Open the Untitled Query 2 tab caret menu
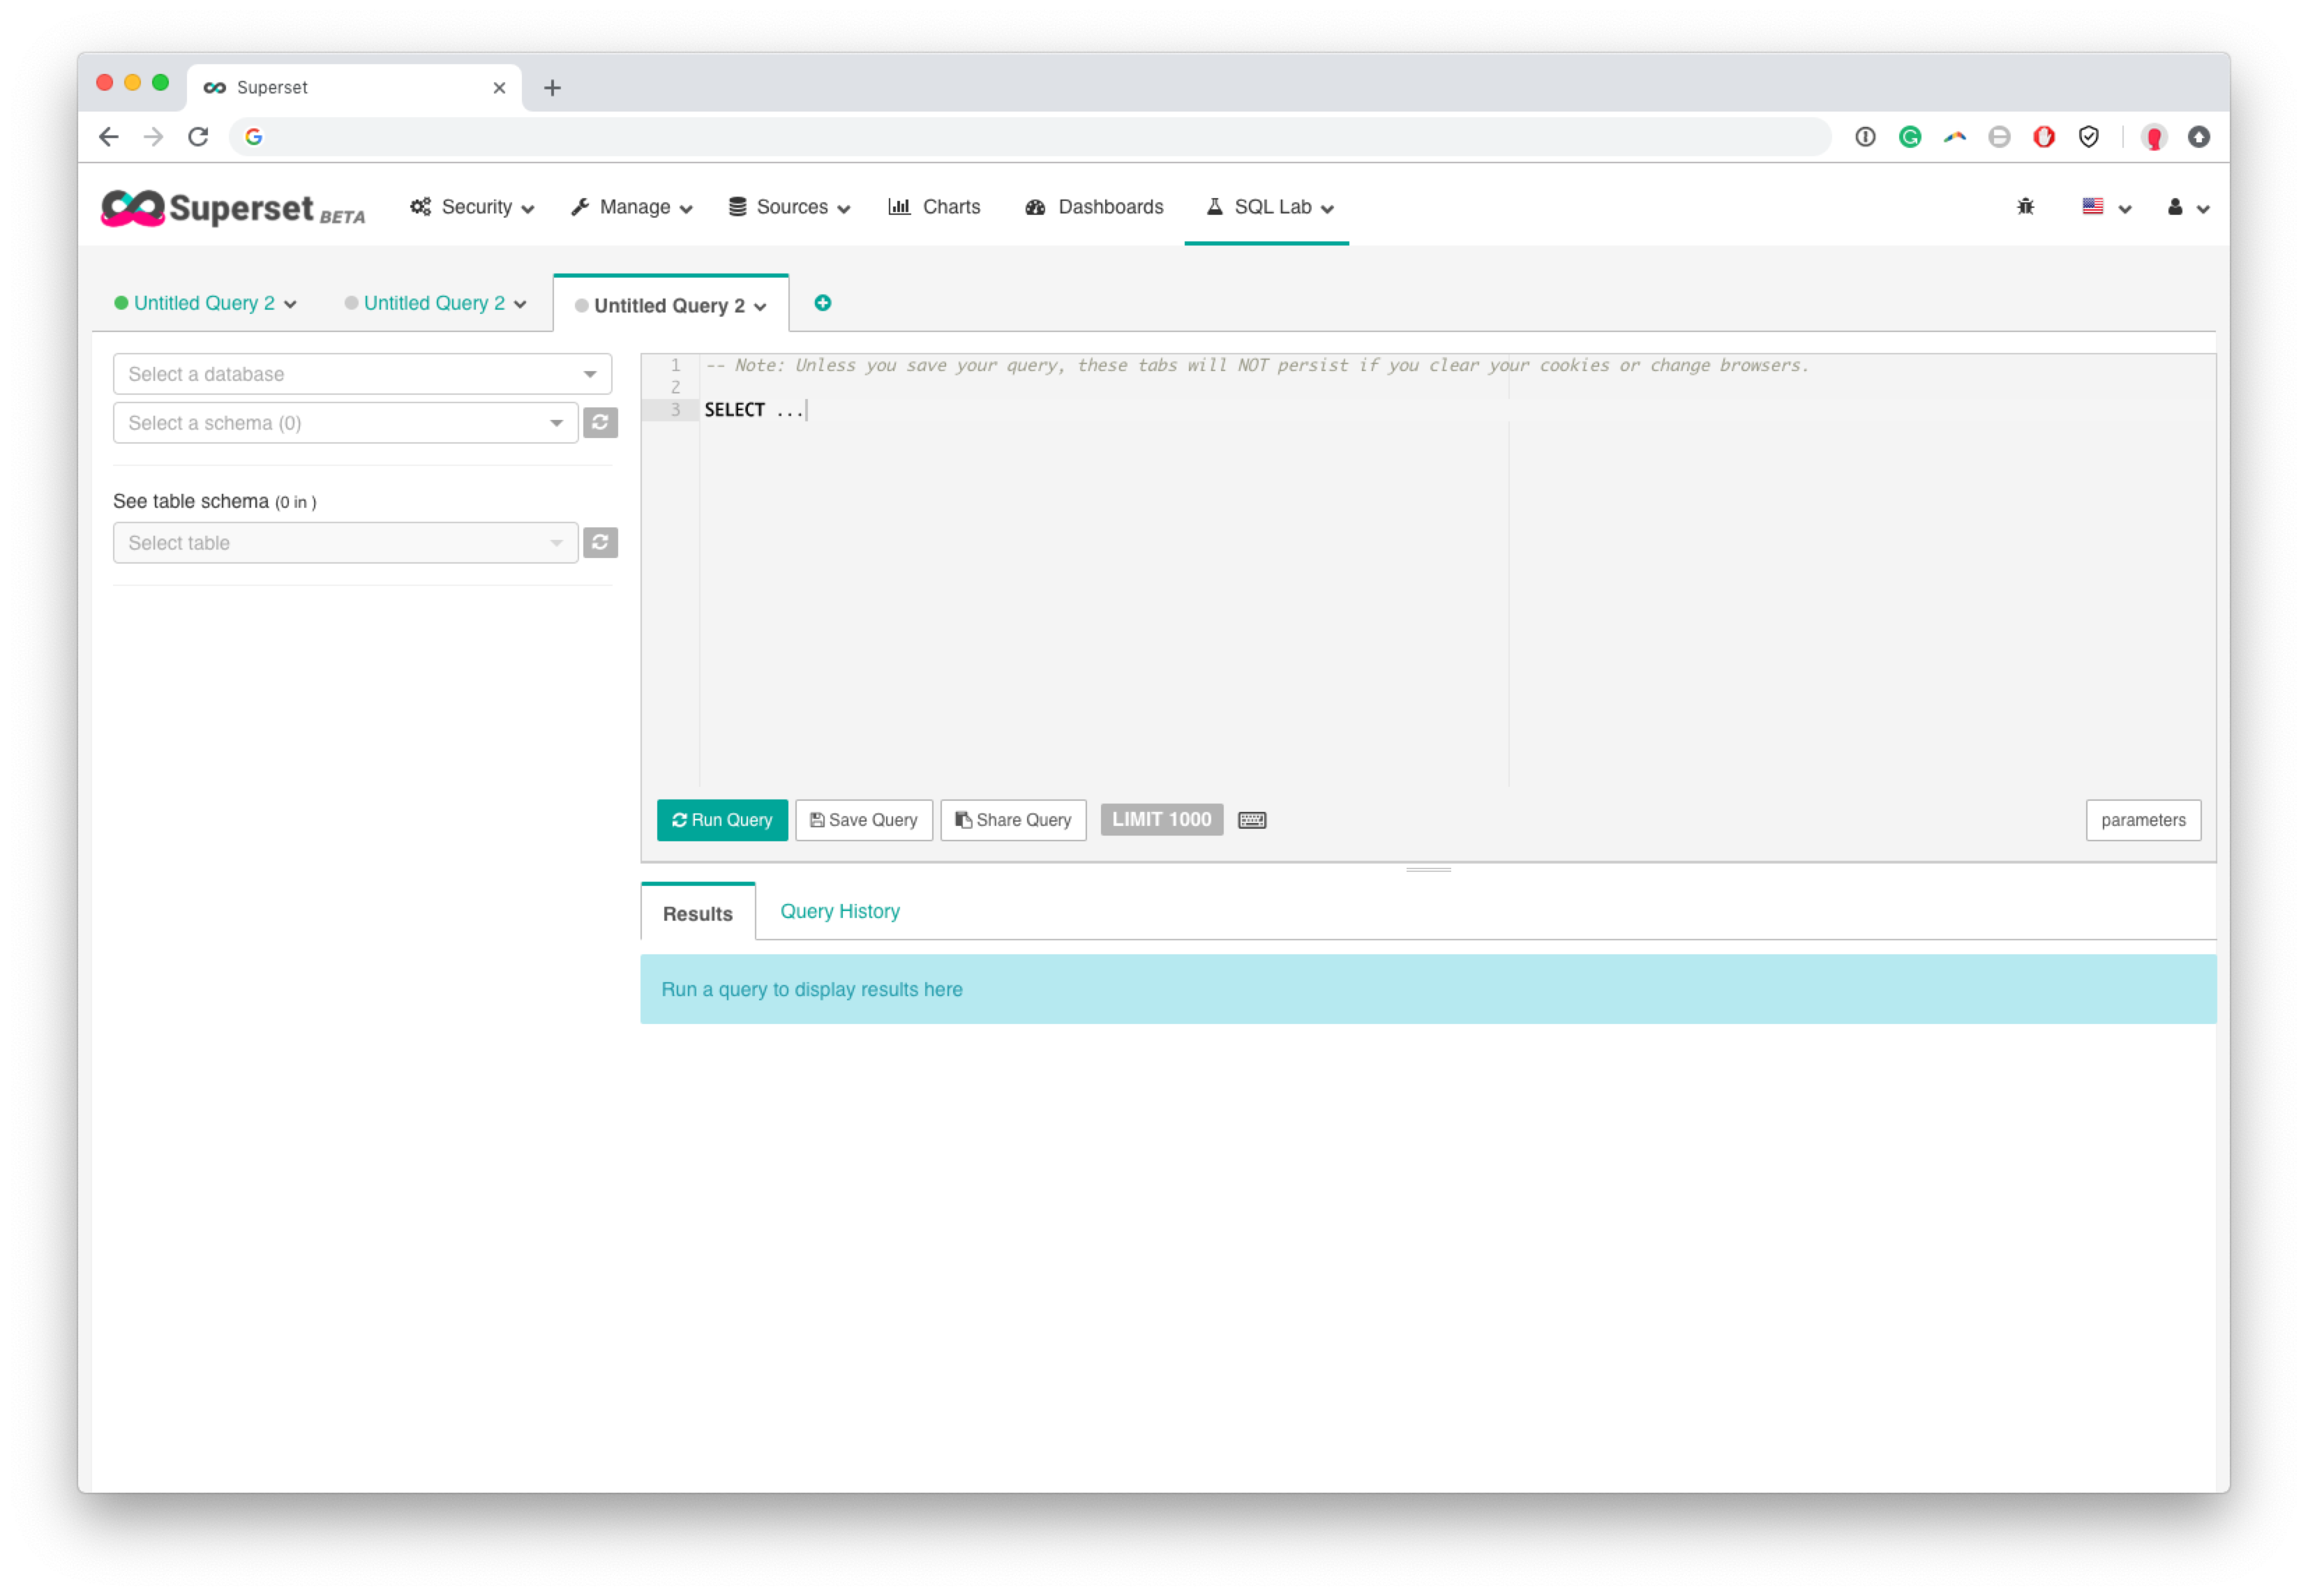This screenshot has width=2308, height=1596. point(762,306)
